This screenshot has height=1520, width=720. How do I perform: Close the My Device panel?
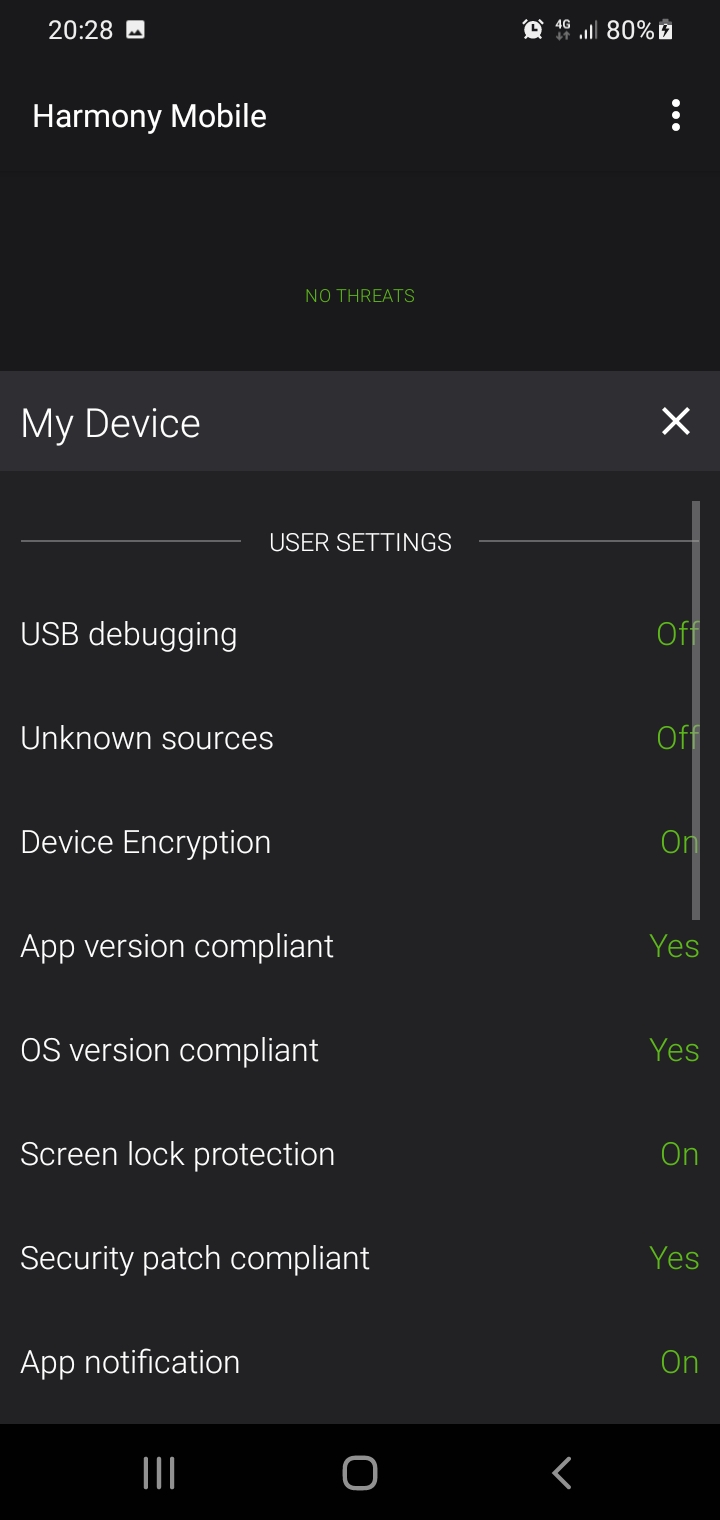click(676, 422)
